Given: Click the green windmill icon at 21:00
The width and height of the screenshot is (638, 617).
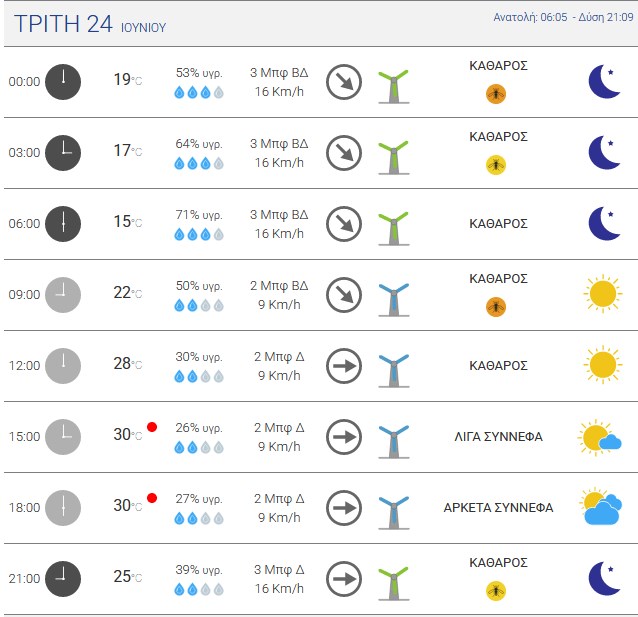Looking at the screenshot, I should [393, 583].
